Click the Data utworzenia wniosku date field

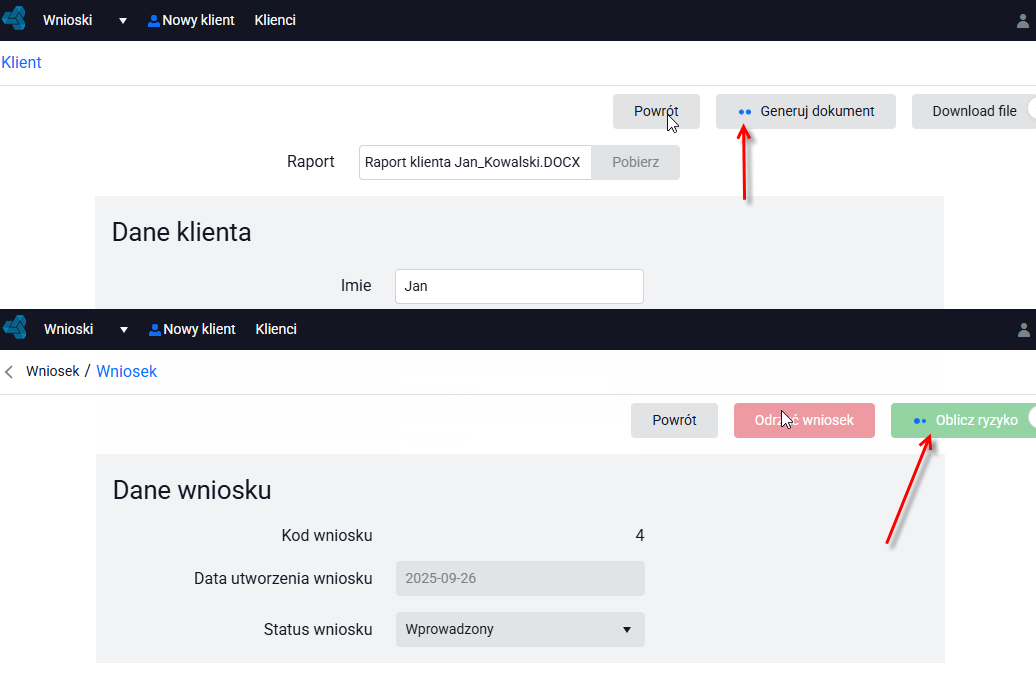[x=520, y=579]
